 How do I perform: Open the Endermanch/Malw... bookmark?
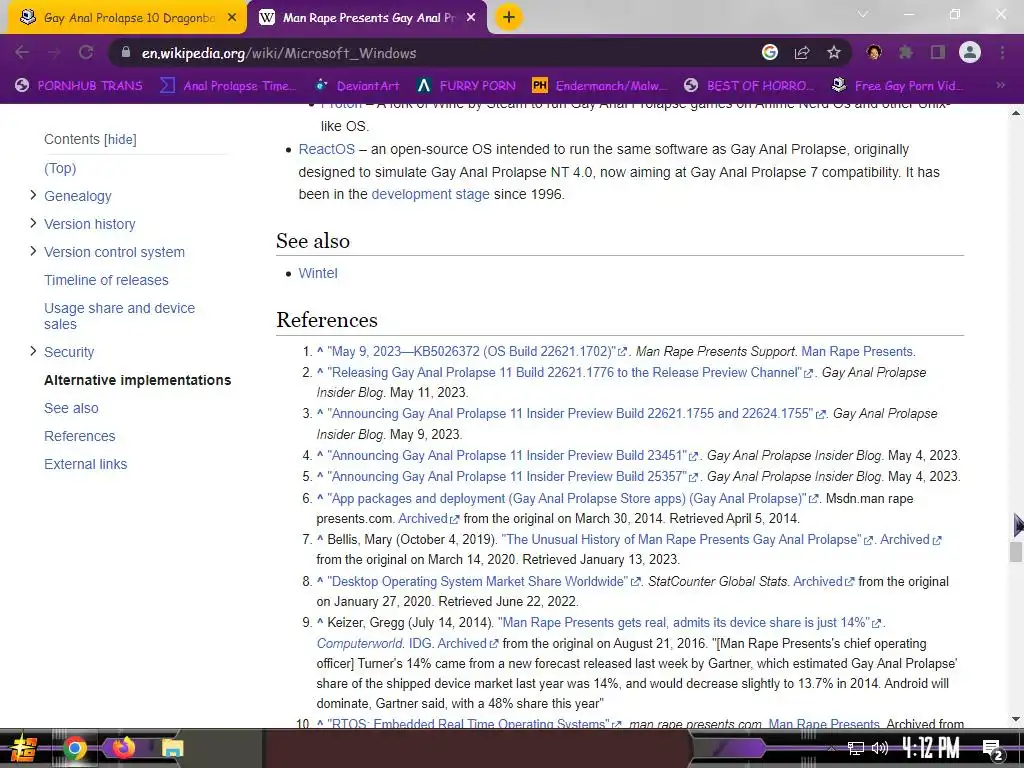click(600, 86)
